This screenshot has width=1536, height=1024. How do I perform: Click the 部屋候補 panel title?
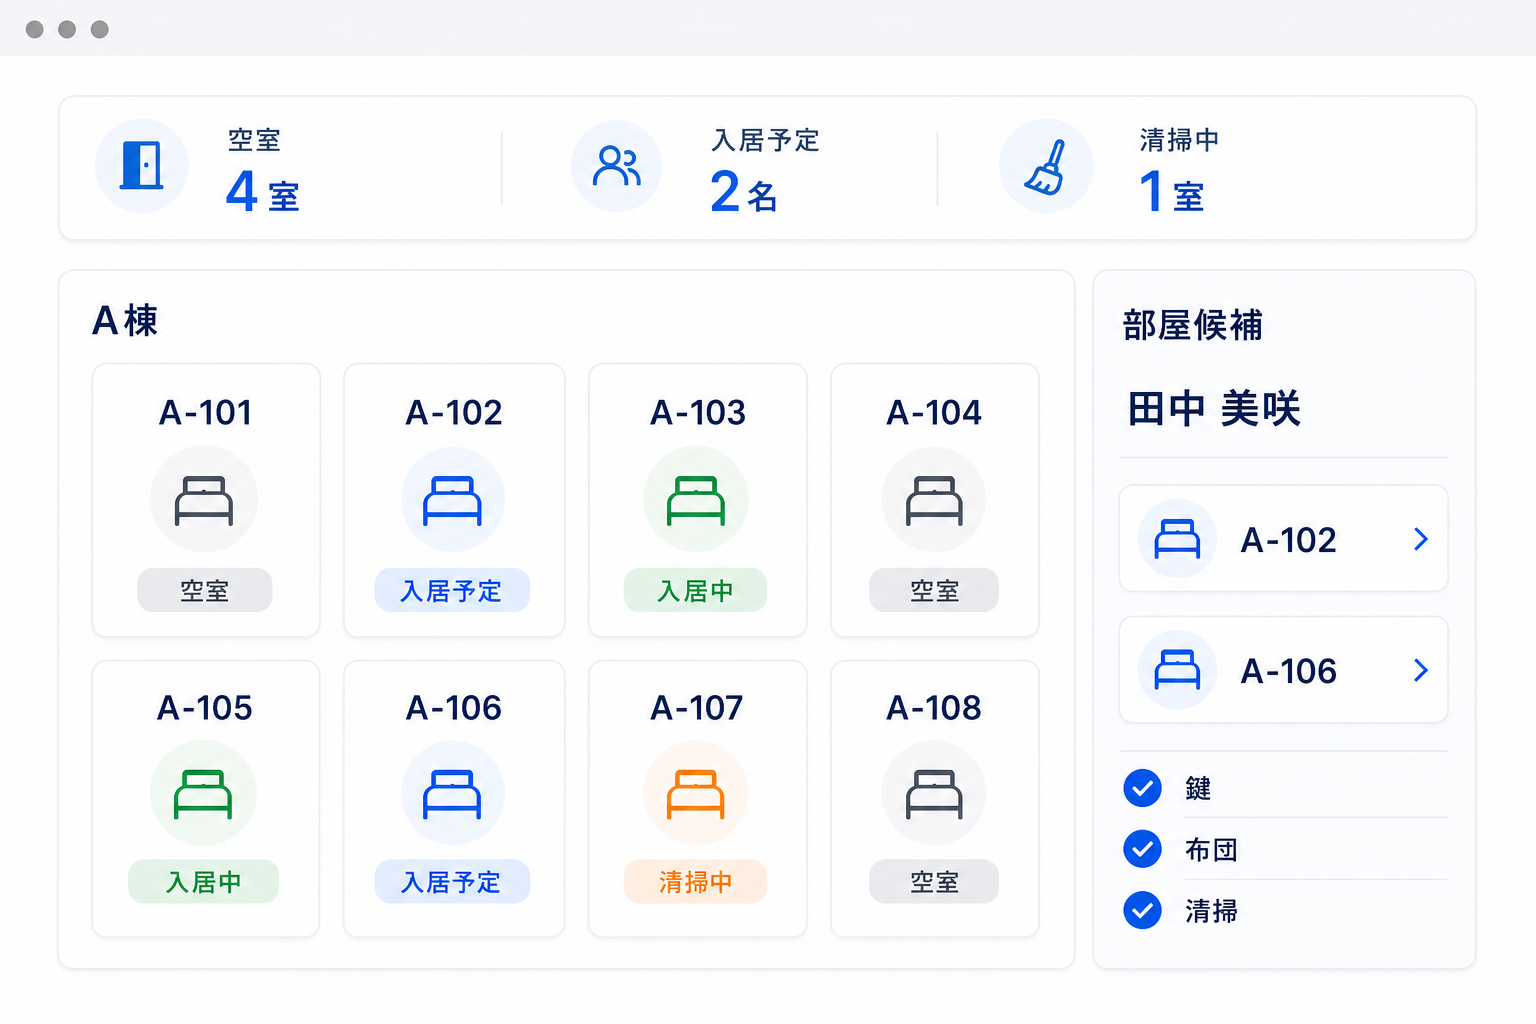(1192, 325)
